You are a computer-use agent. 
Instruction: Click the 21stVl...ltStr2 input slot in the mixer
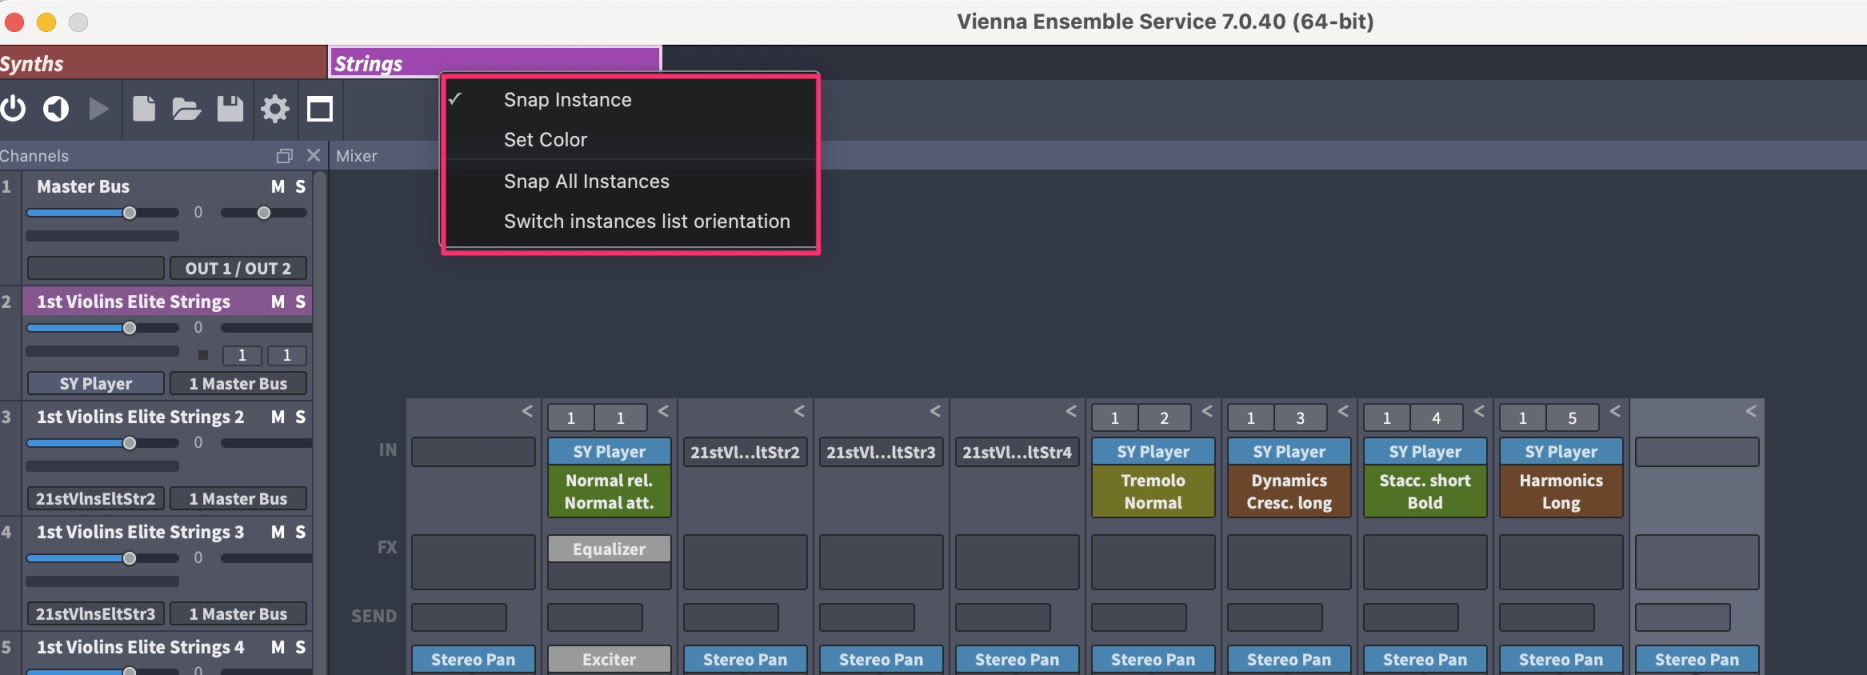pos(745,452)
